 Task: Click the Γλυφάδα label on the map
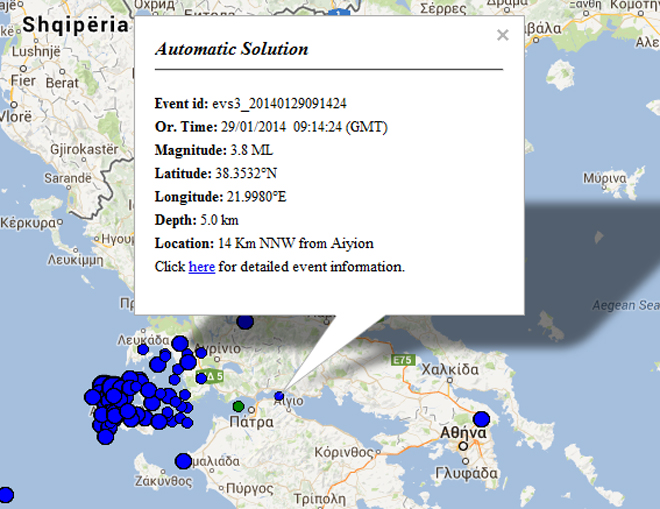coord(468,473)
